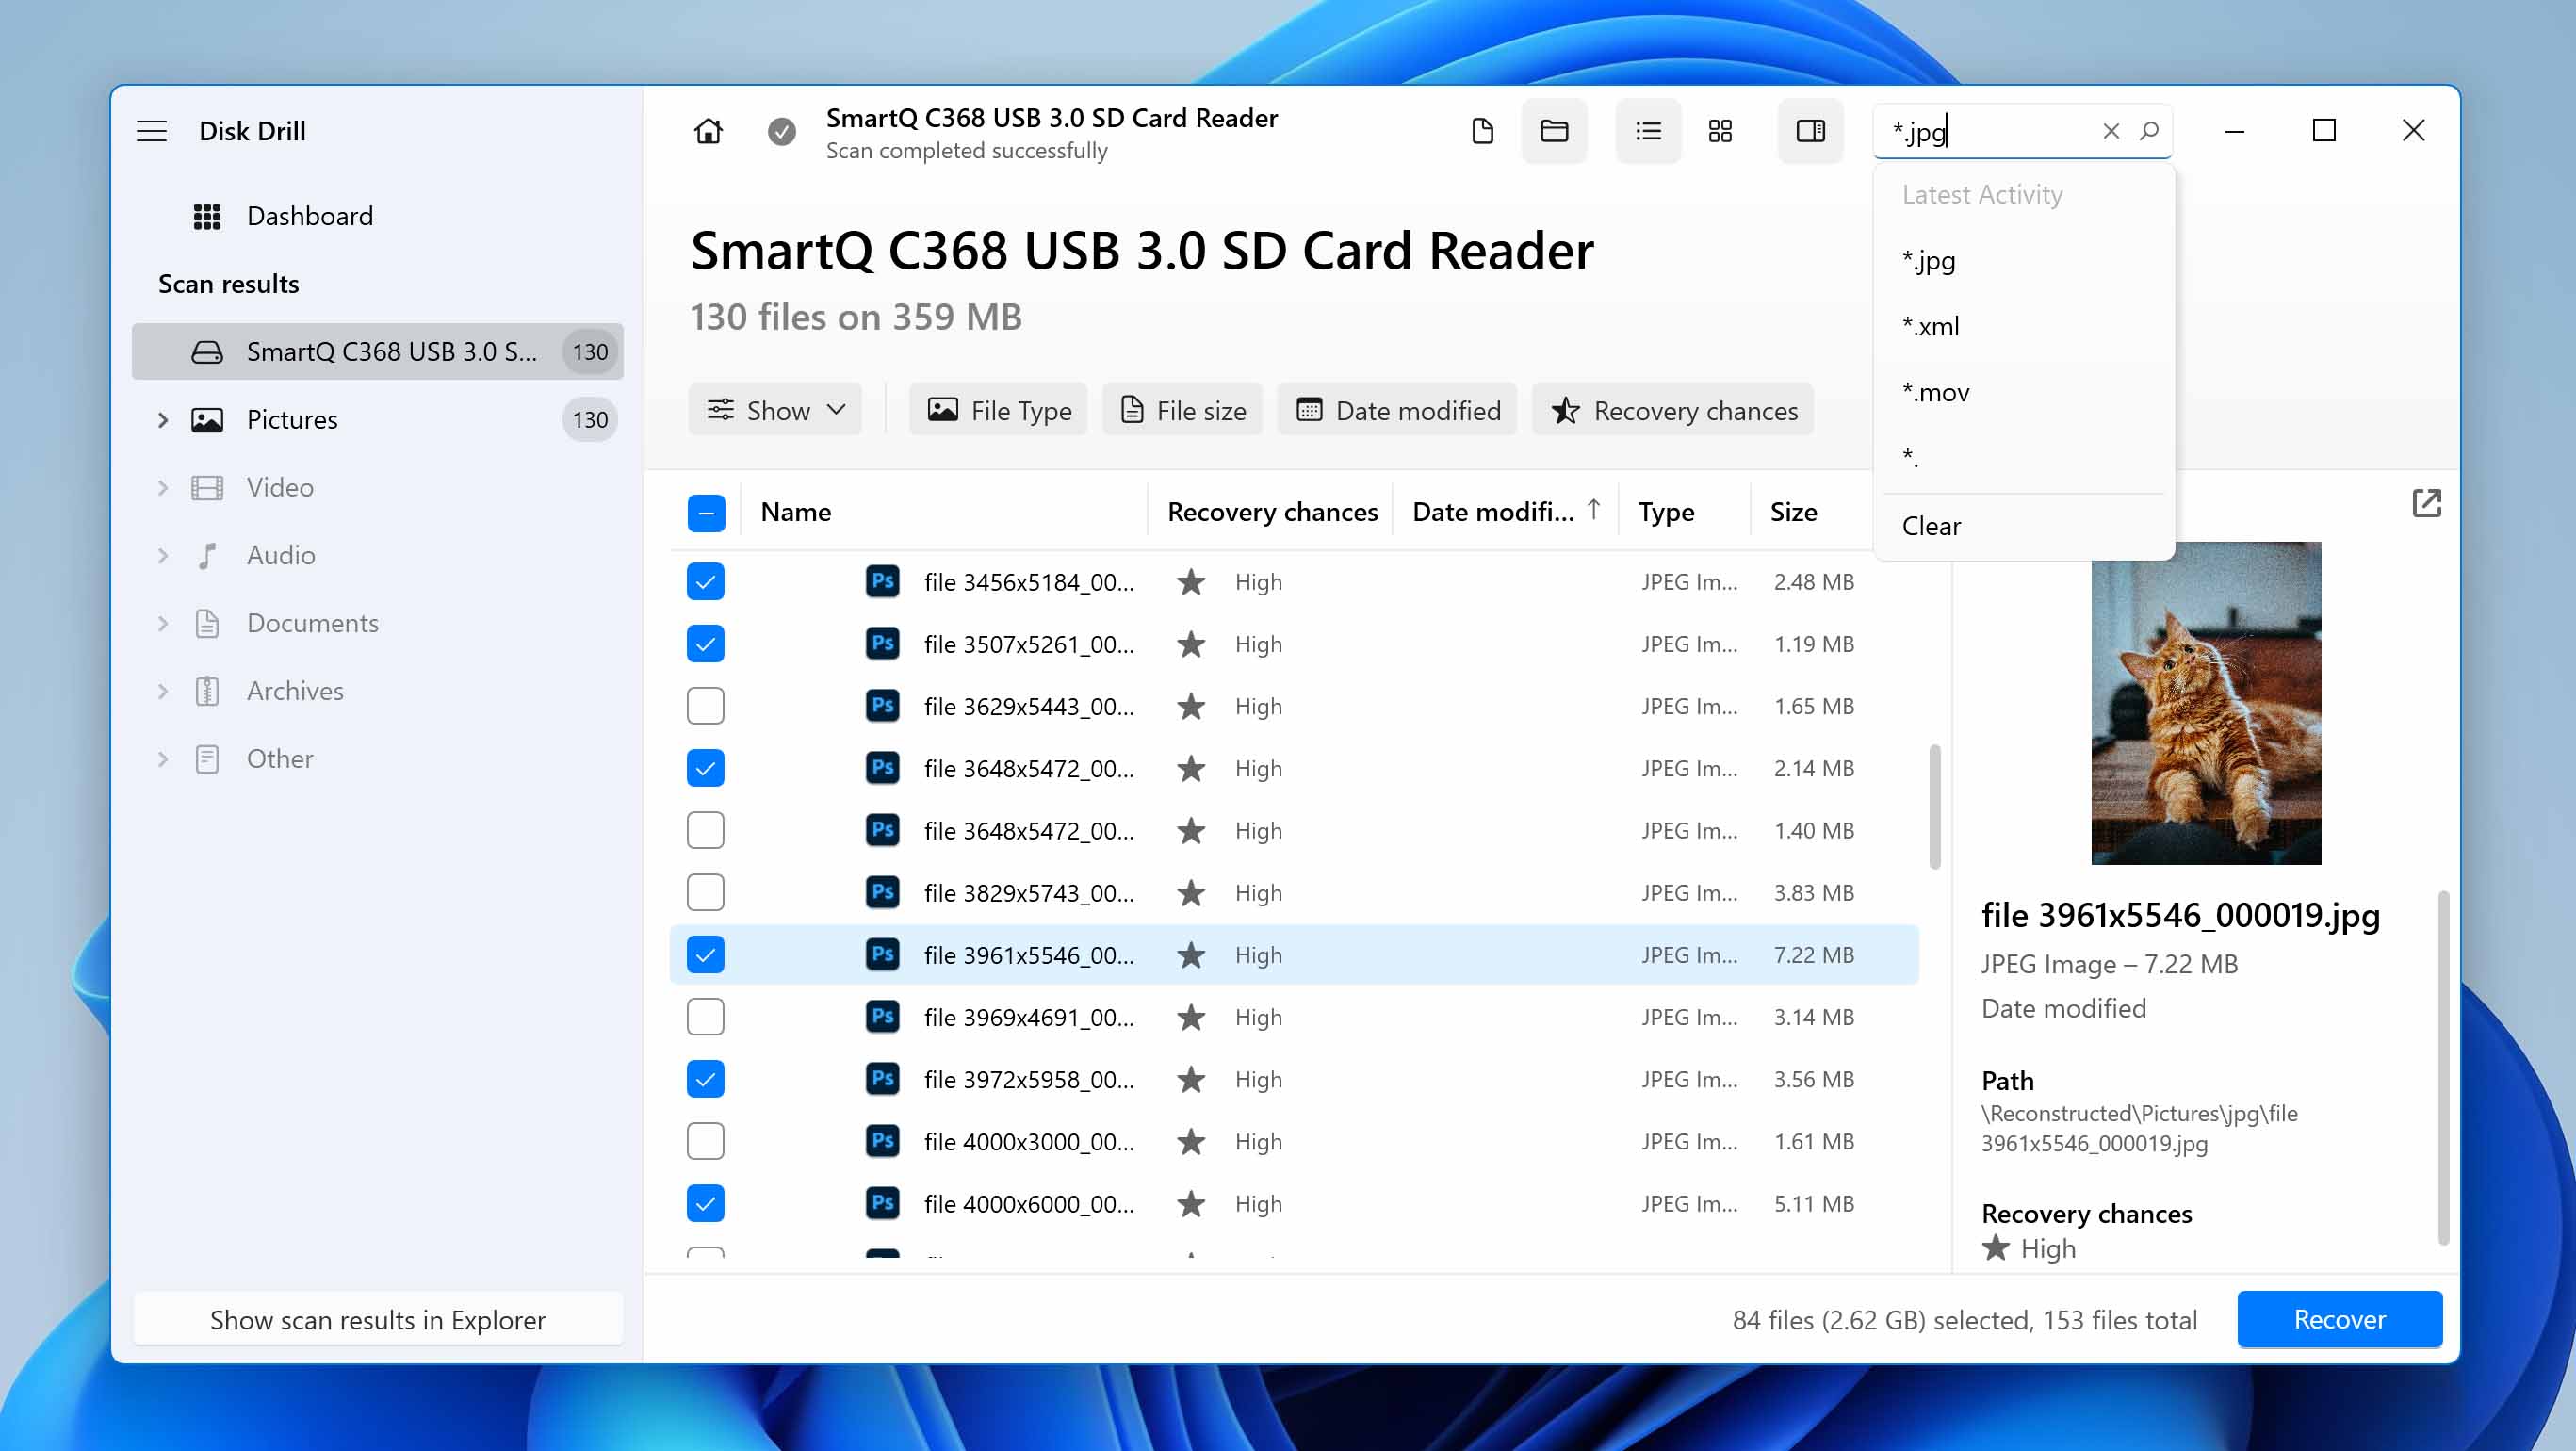The image size is (2576, 1451).
Task: Expand the Pictures category in sidebar
Action: coord(163,419)
